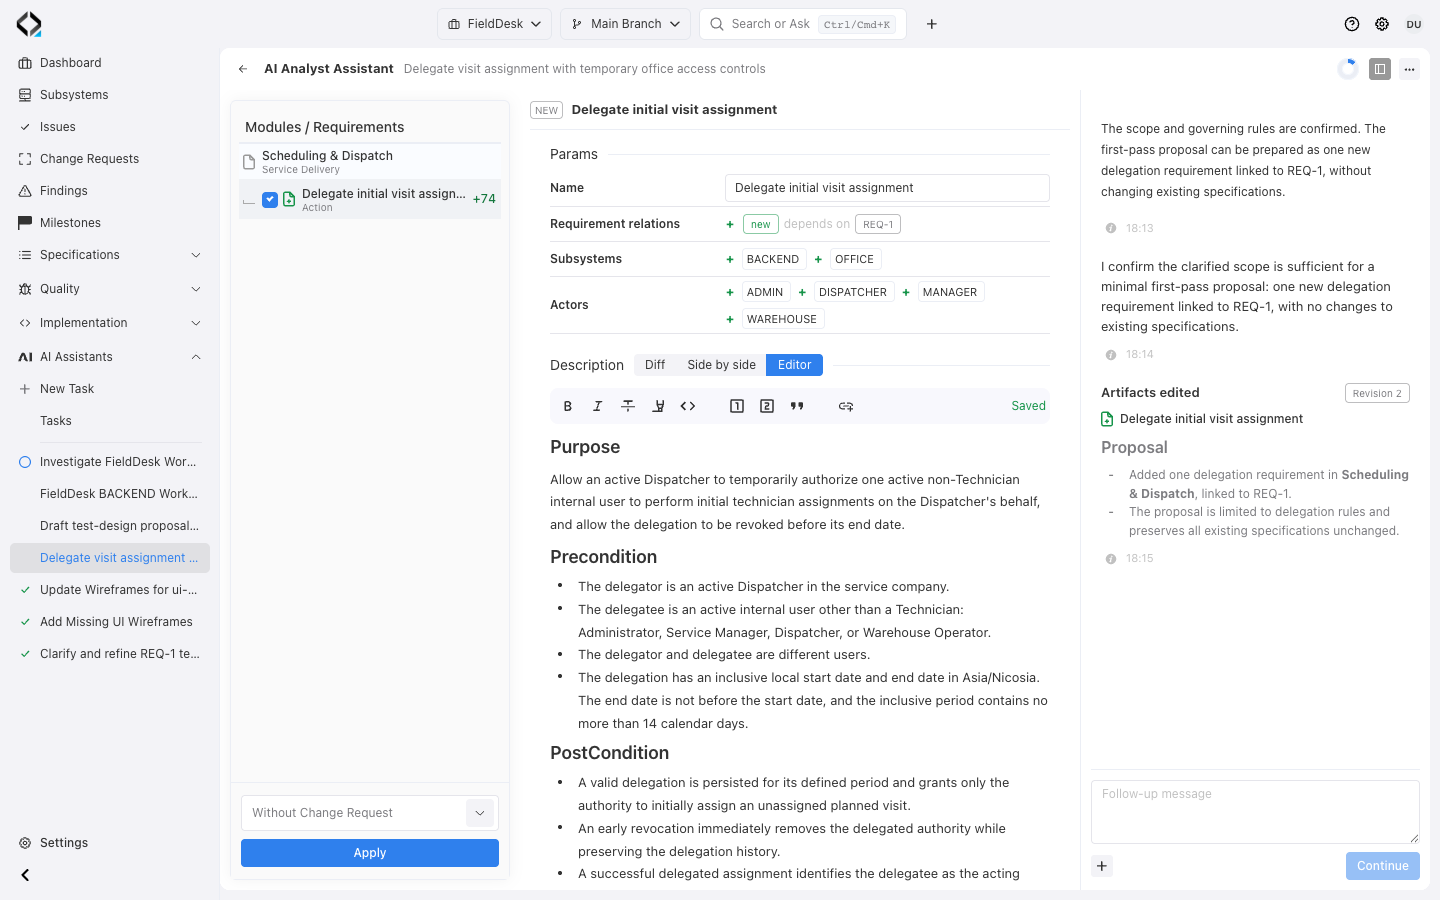Open the Delegate initial visit assignment artifact link
The image size is (1440, 900).
point(1211,419)
